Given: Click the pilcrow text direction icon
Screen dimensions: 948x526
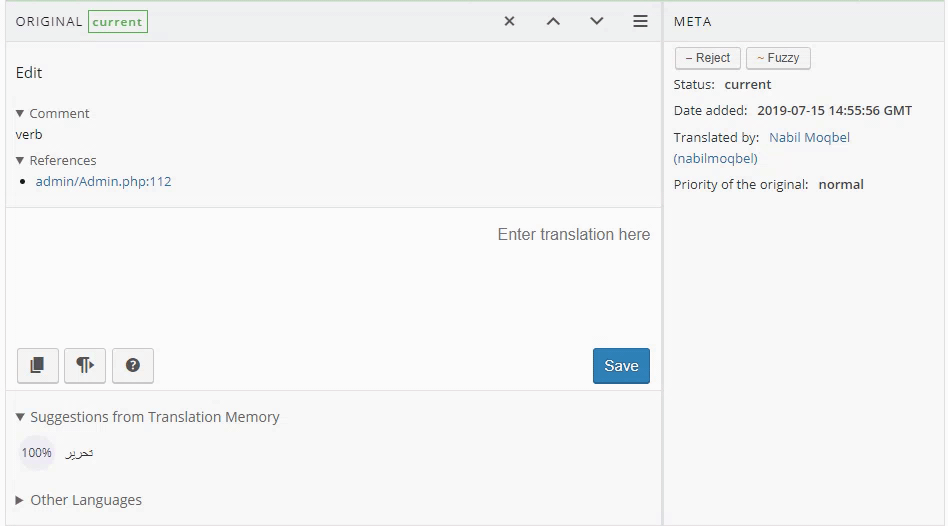Looking at the screenshot, I should click(x=85, y=366).
